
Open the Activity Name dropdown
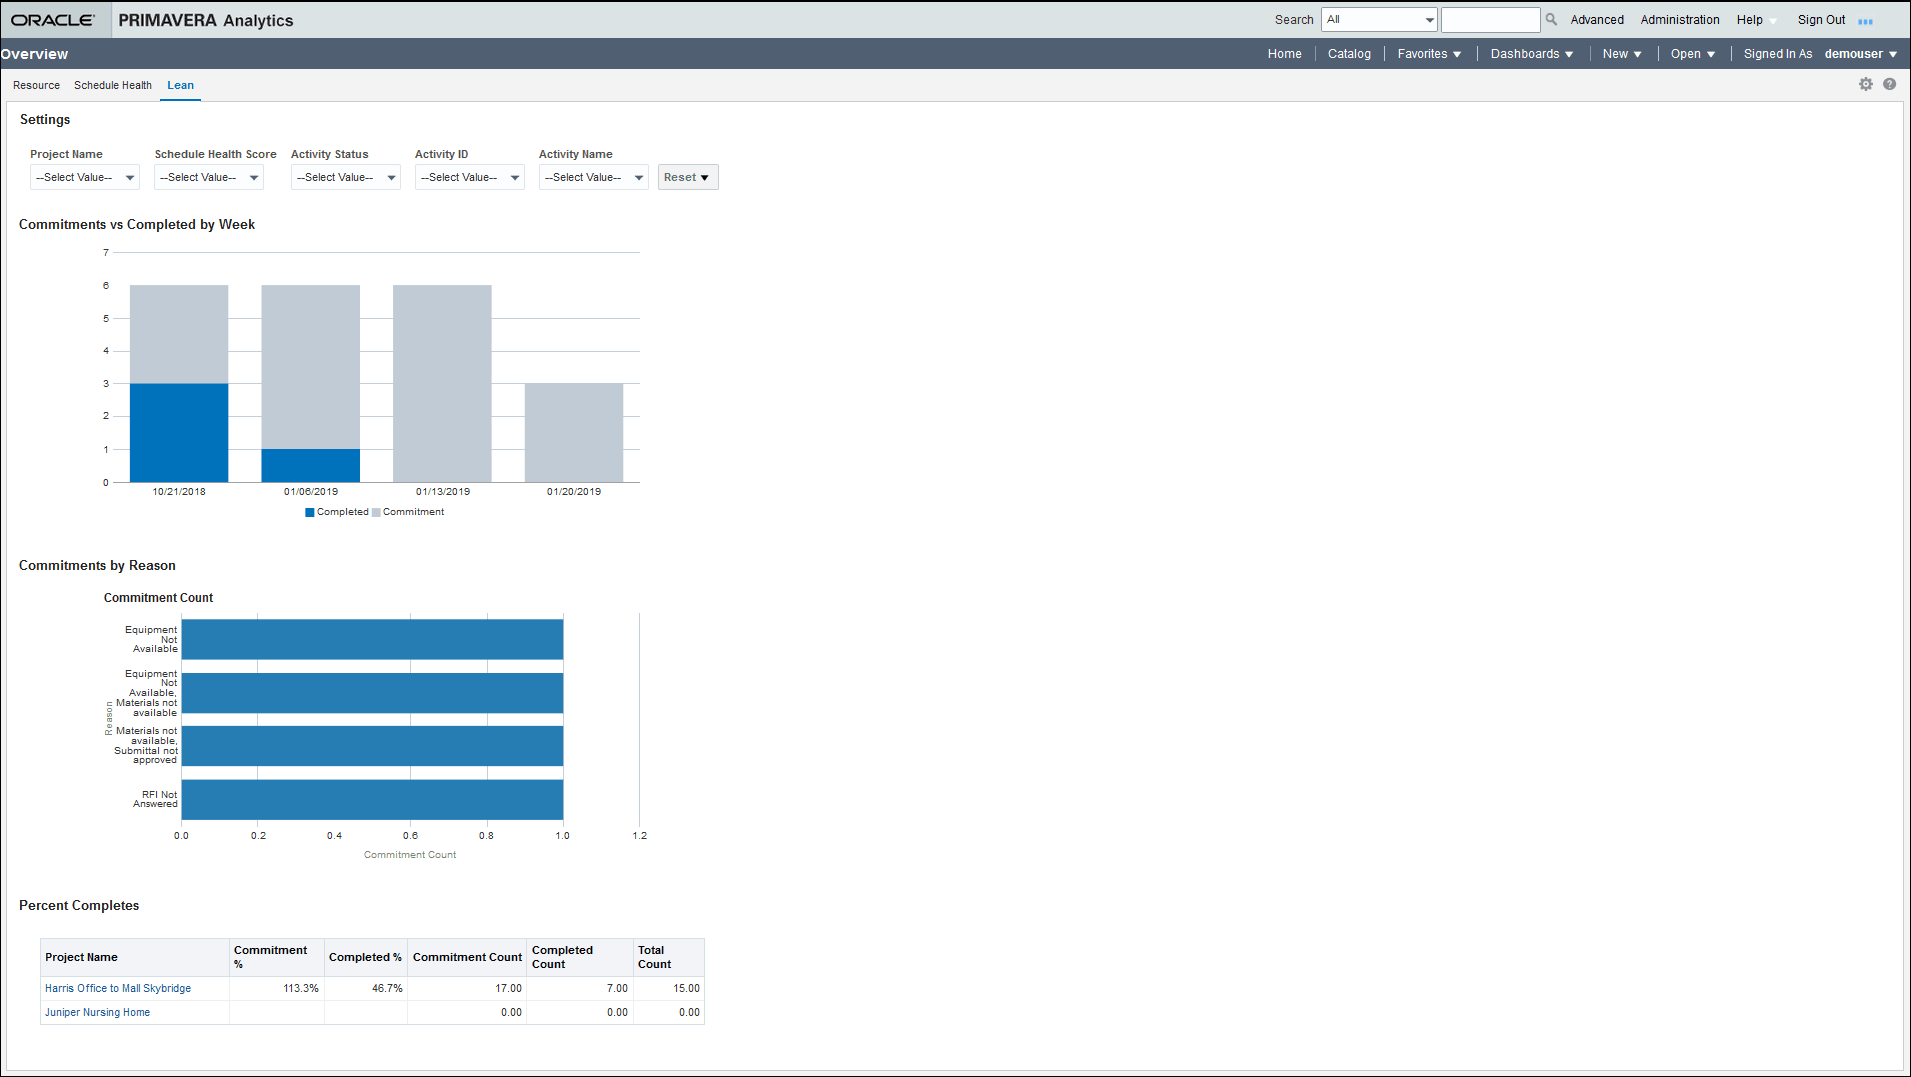click(638, 177)
